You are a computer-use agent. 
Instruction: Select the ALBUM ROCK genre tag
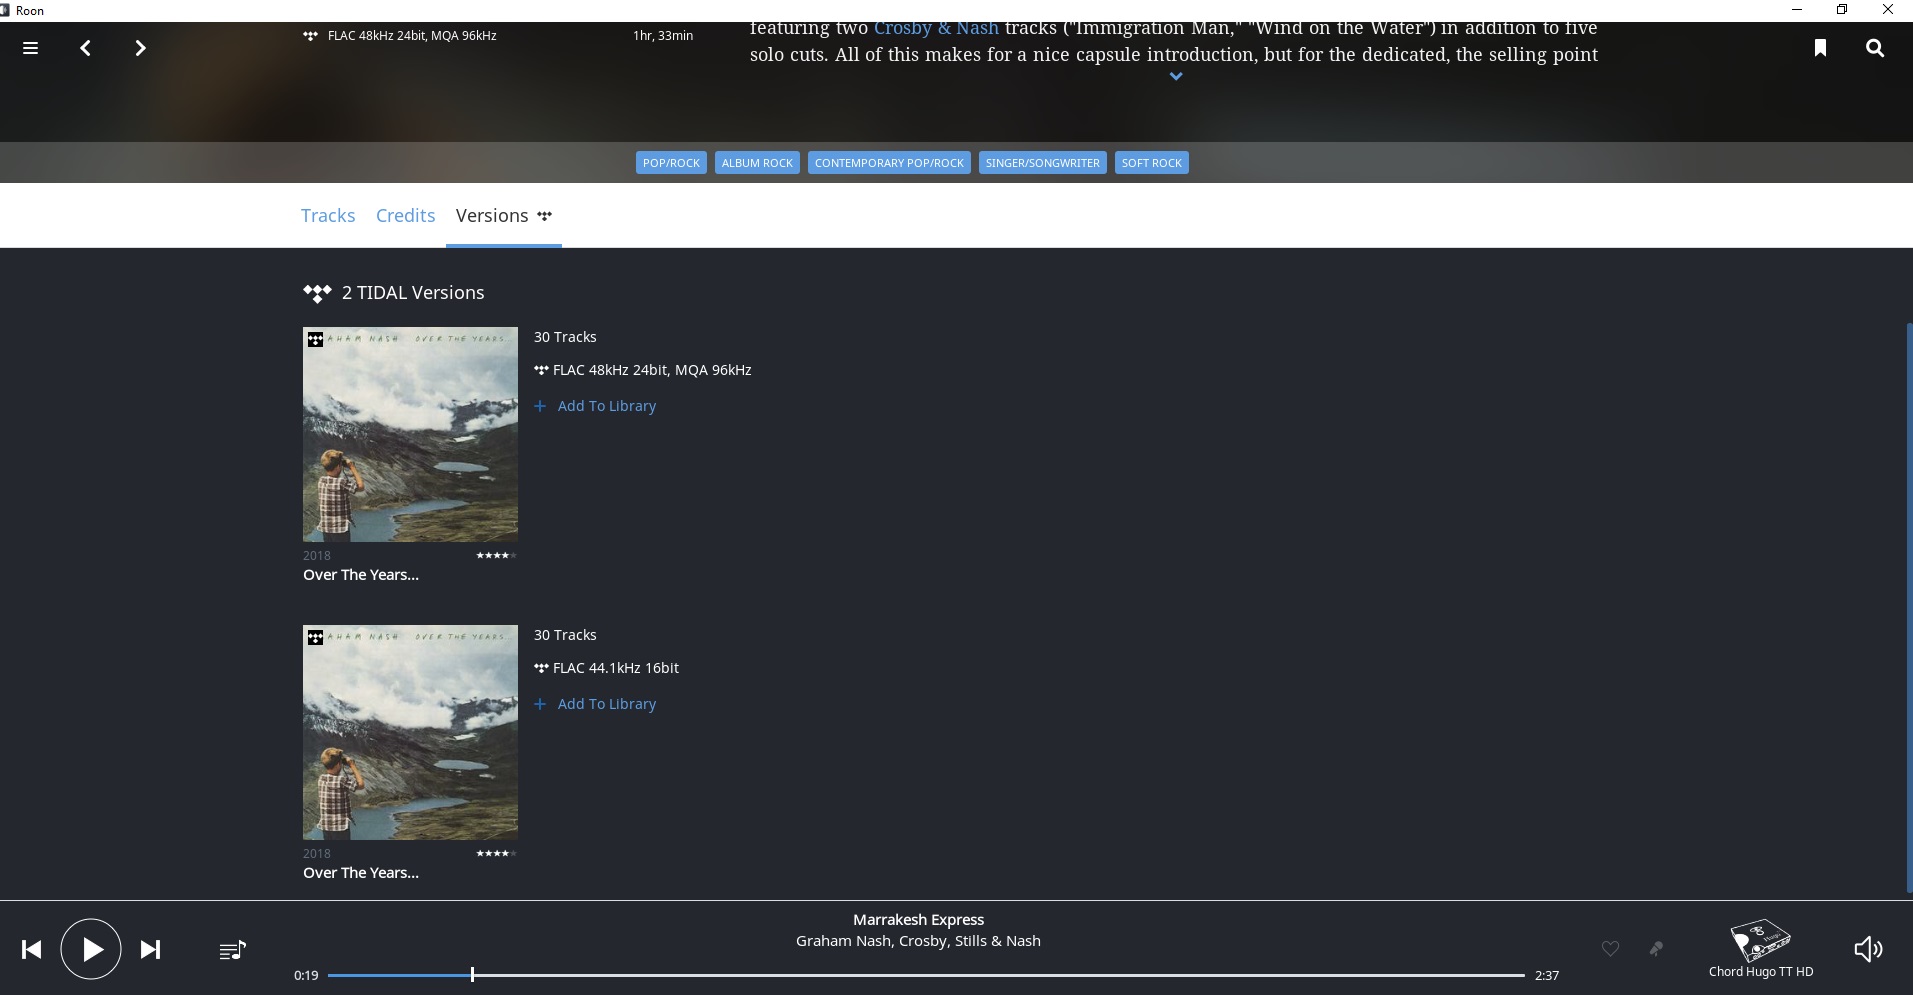[757, 163]
